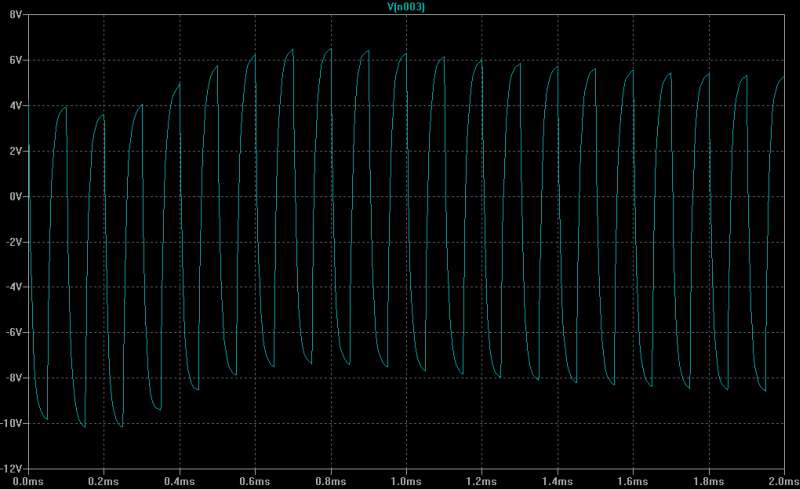Click the 0.6ms time axis label
Screen dimensions: 800x489
click(x=255, y=481)
